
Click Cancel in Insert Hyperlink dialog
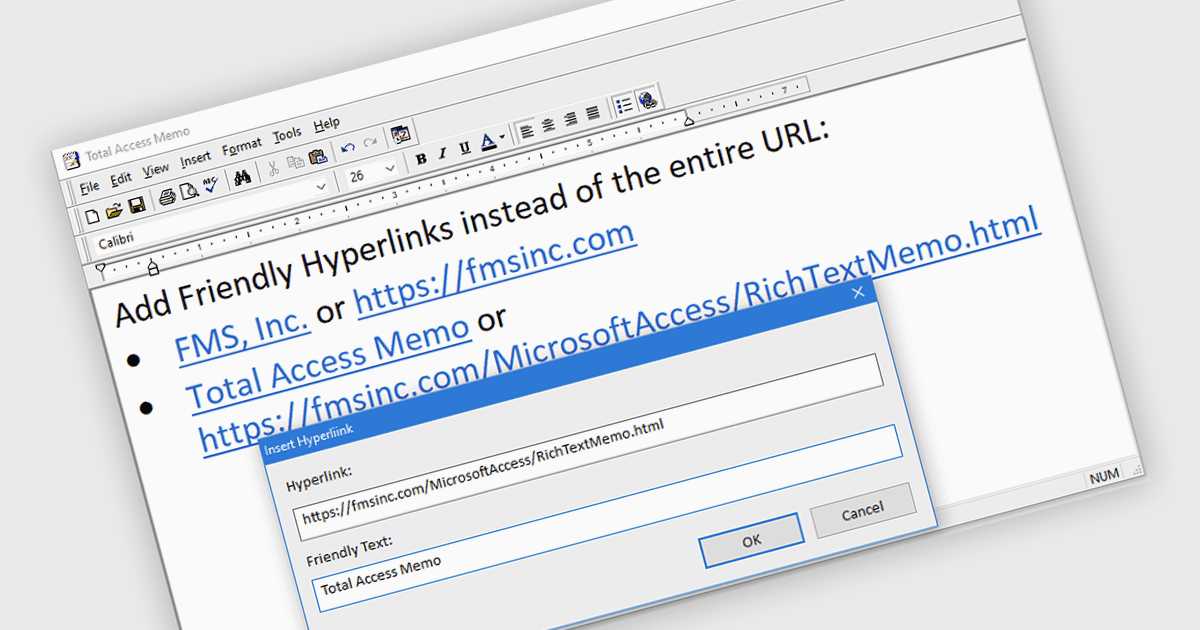point(862,511)
